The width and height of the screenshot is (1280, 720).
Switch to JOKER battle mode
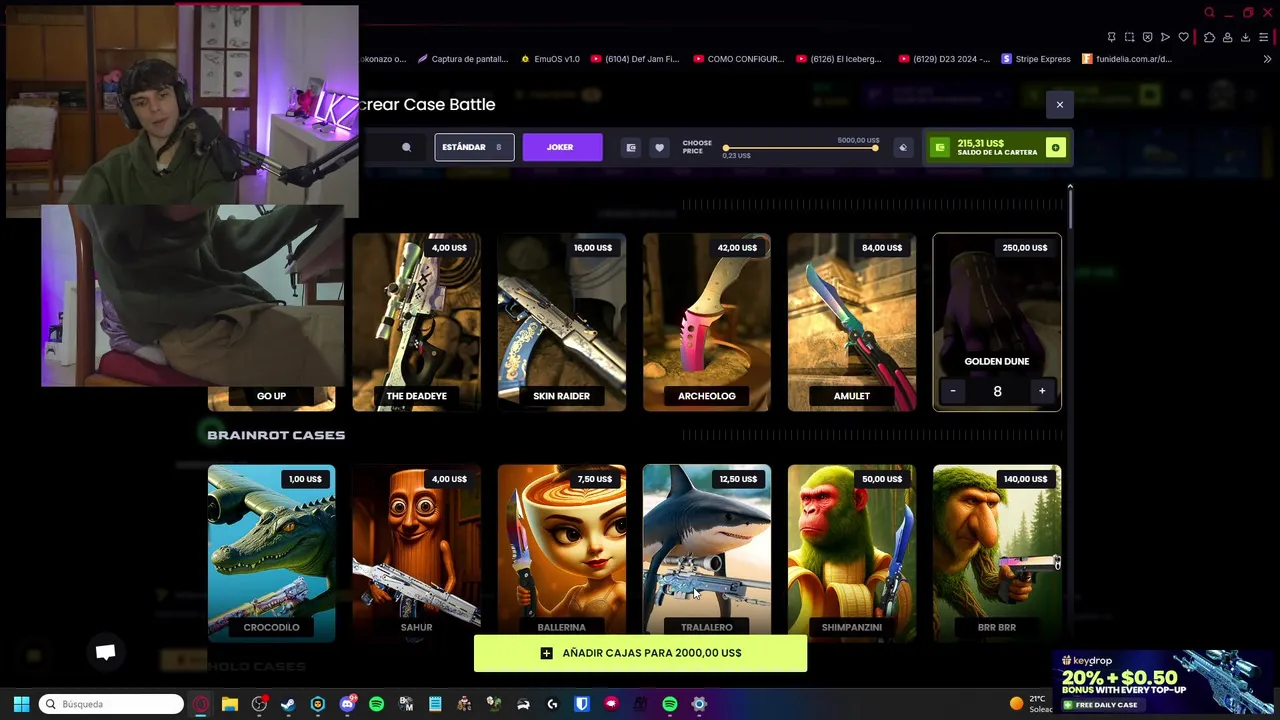(x=562, y=147)
